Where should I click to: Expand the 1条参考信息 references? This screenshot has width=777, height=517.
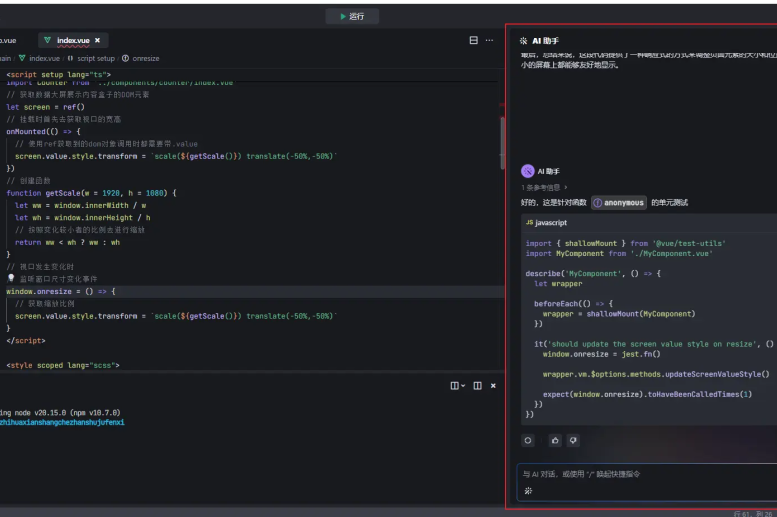545,187
